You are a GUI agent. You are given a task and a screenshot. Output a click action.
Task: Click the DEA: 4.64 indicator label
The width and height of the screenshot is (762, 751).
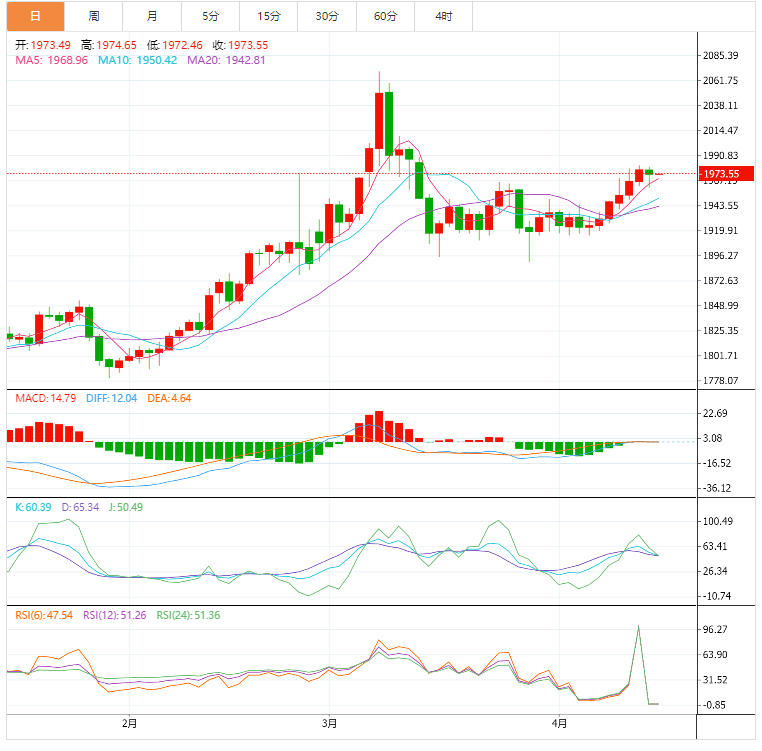point(169,398)
